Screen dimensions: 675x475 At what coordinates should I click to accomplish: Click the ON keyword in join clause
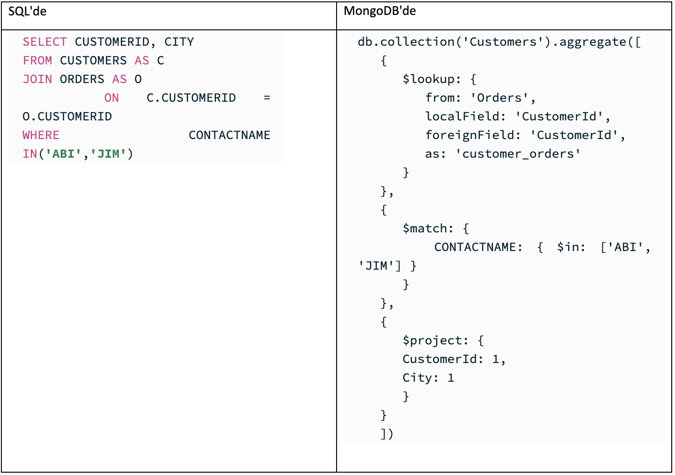pos(111,98)
